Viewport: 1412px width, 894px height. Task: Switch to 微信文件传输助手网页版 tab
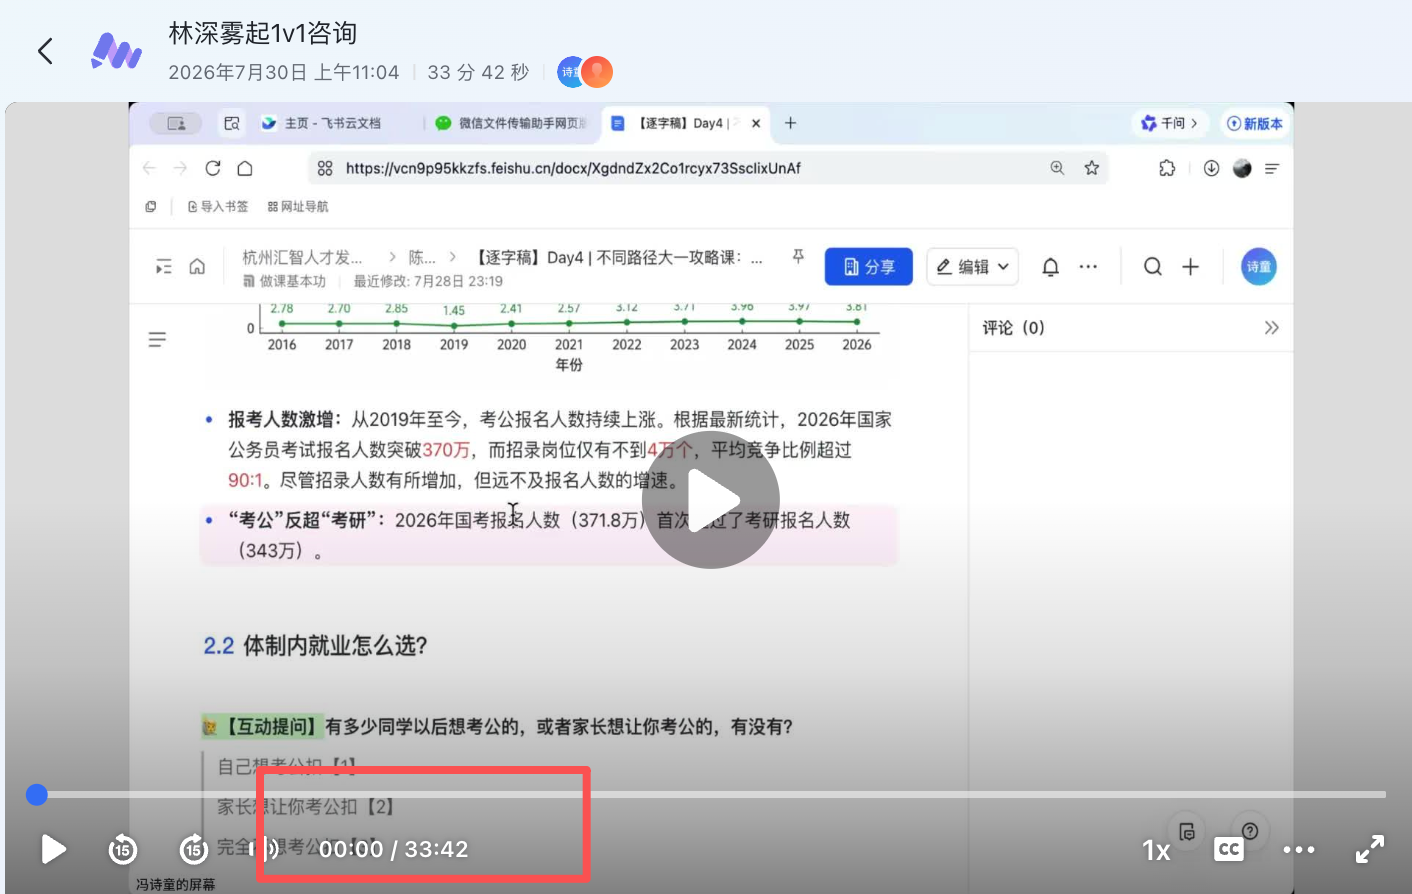512,123
